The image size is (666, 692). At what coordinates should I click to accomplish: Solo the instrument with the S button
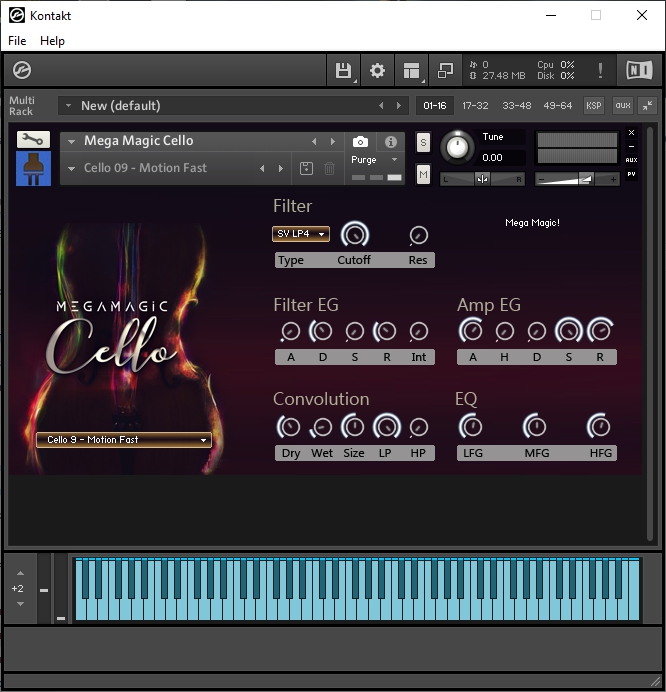[423, 143]
